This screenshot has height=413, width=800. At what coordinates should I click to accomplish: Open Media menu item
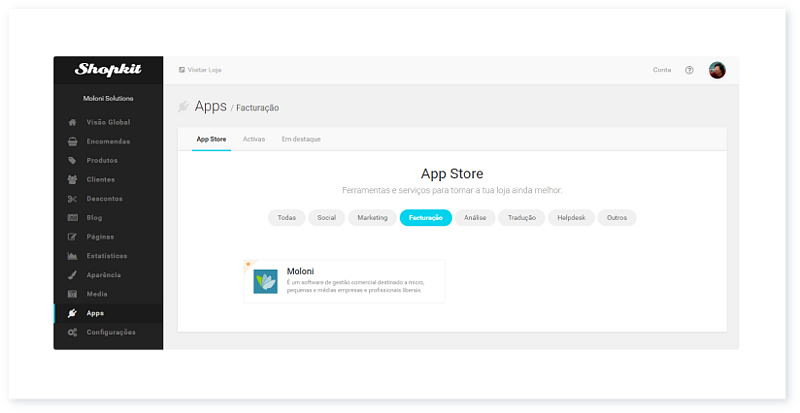point(97,294)
